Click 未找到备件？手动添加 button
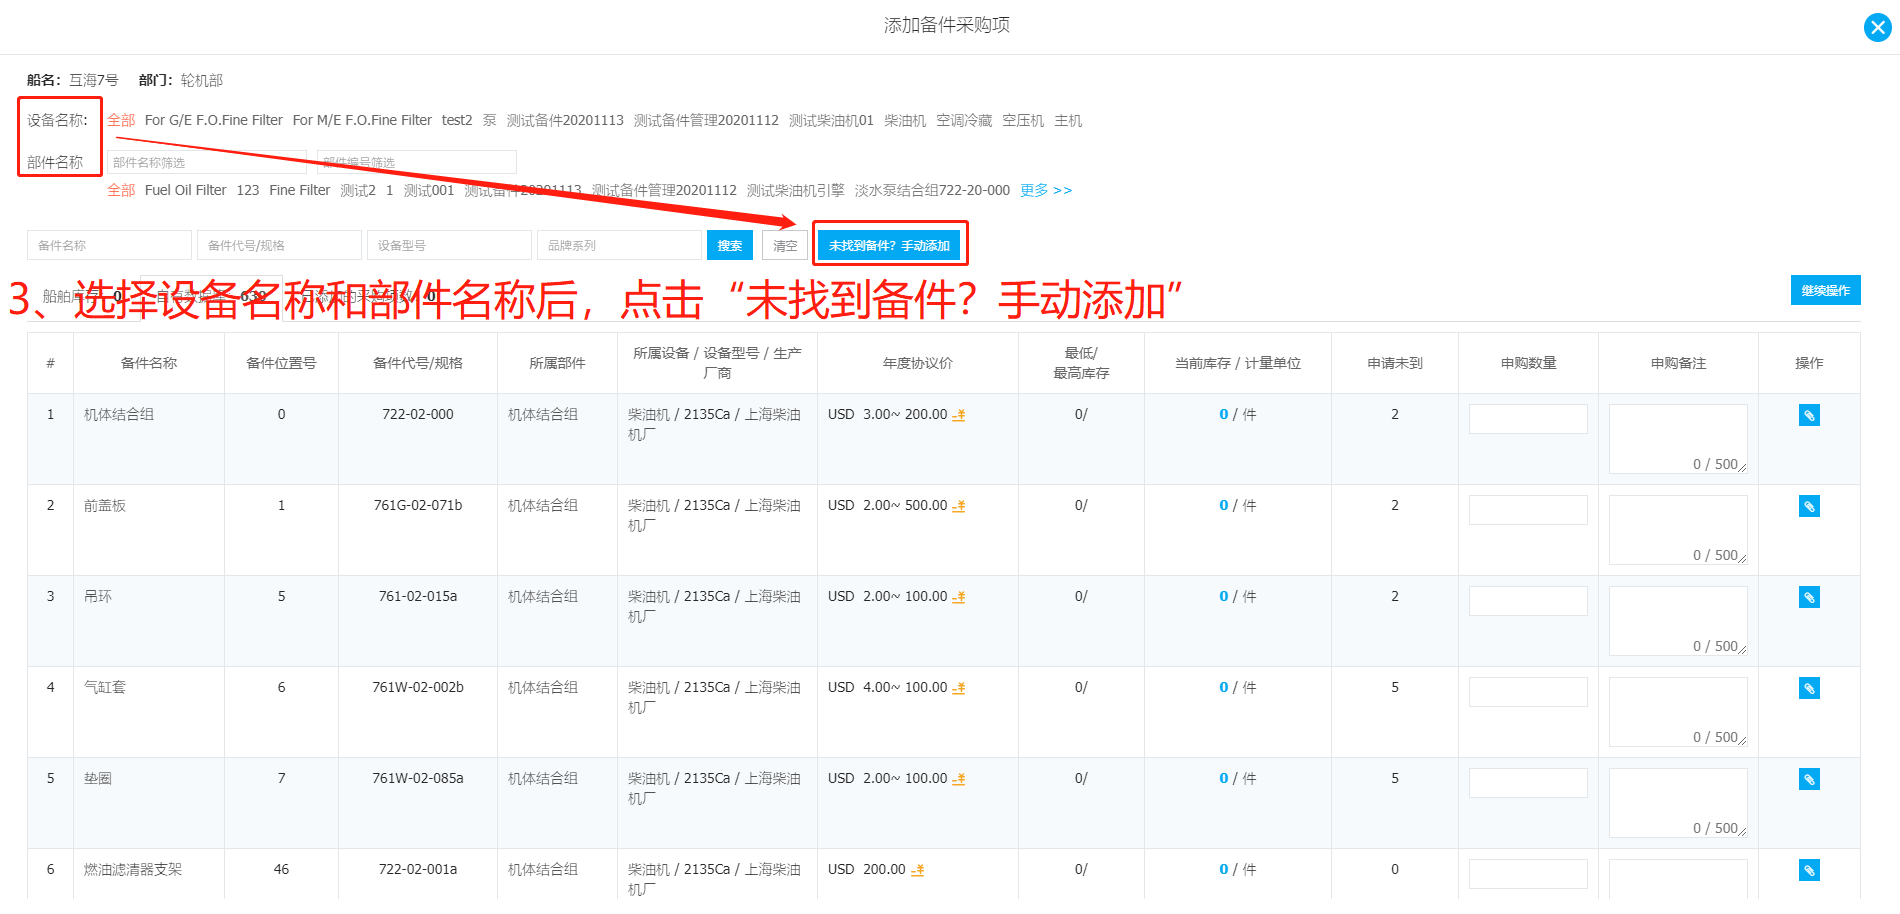Viewport: 1900px width, 914px height. (x=889, y=245)
